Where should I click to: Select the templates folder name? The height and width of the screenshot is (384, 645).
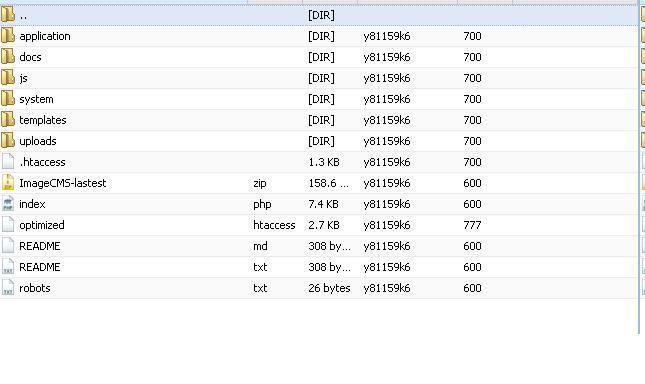click(x=43, y=120)
